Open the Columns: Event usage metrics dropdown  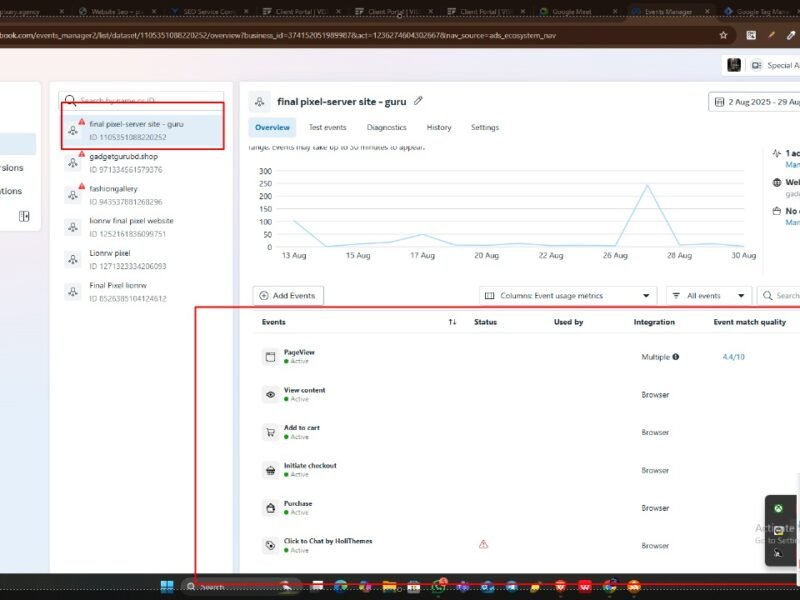point(567,296)
